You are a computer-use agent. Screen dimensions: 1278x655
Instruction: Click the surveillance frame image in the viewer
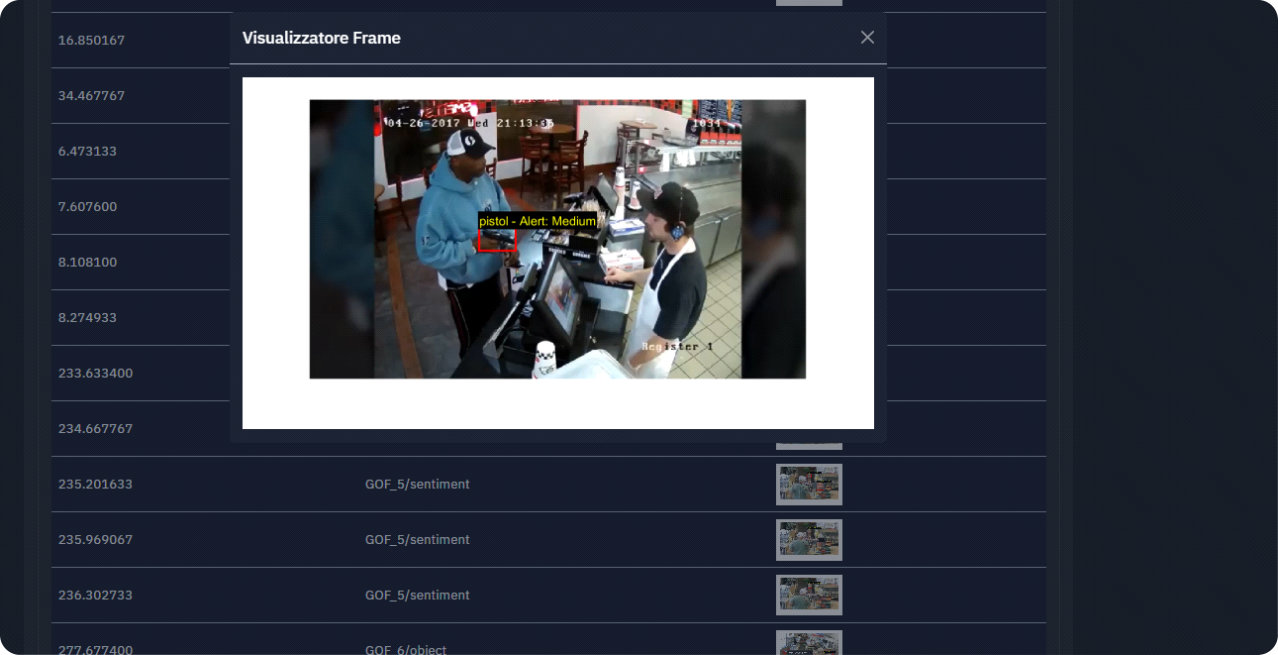click(556, 240)
